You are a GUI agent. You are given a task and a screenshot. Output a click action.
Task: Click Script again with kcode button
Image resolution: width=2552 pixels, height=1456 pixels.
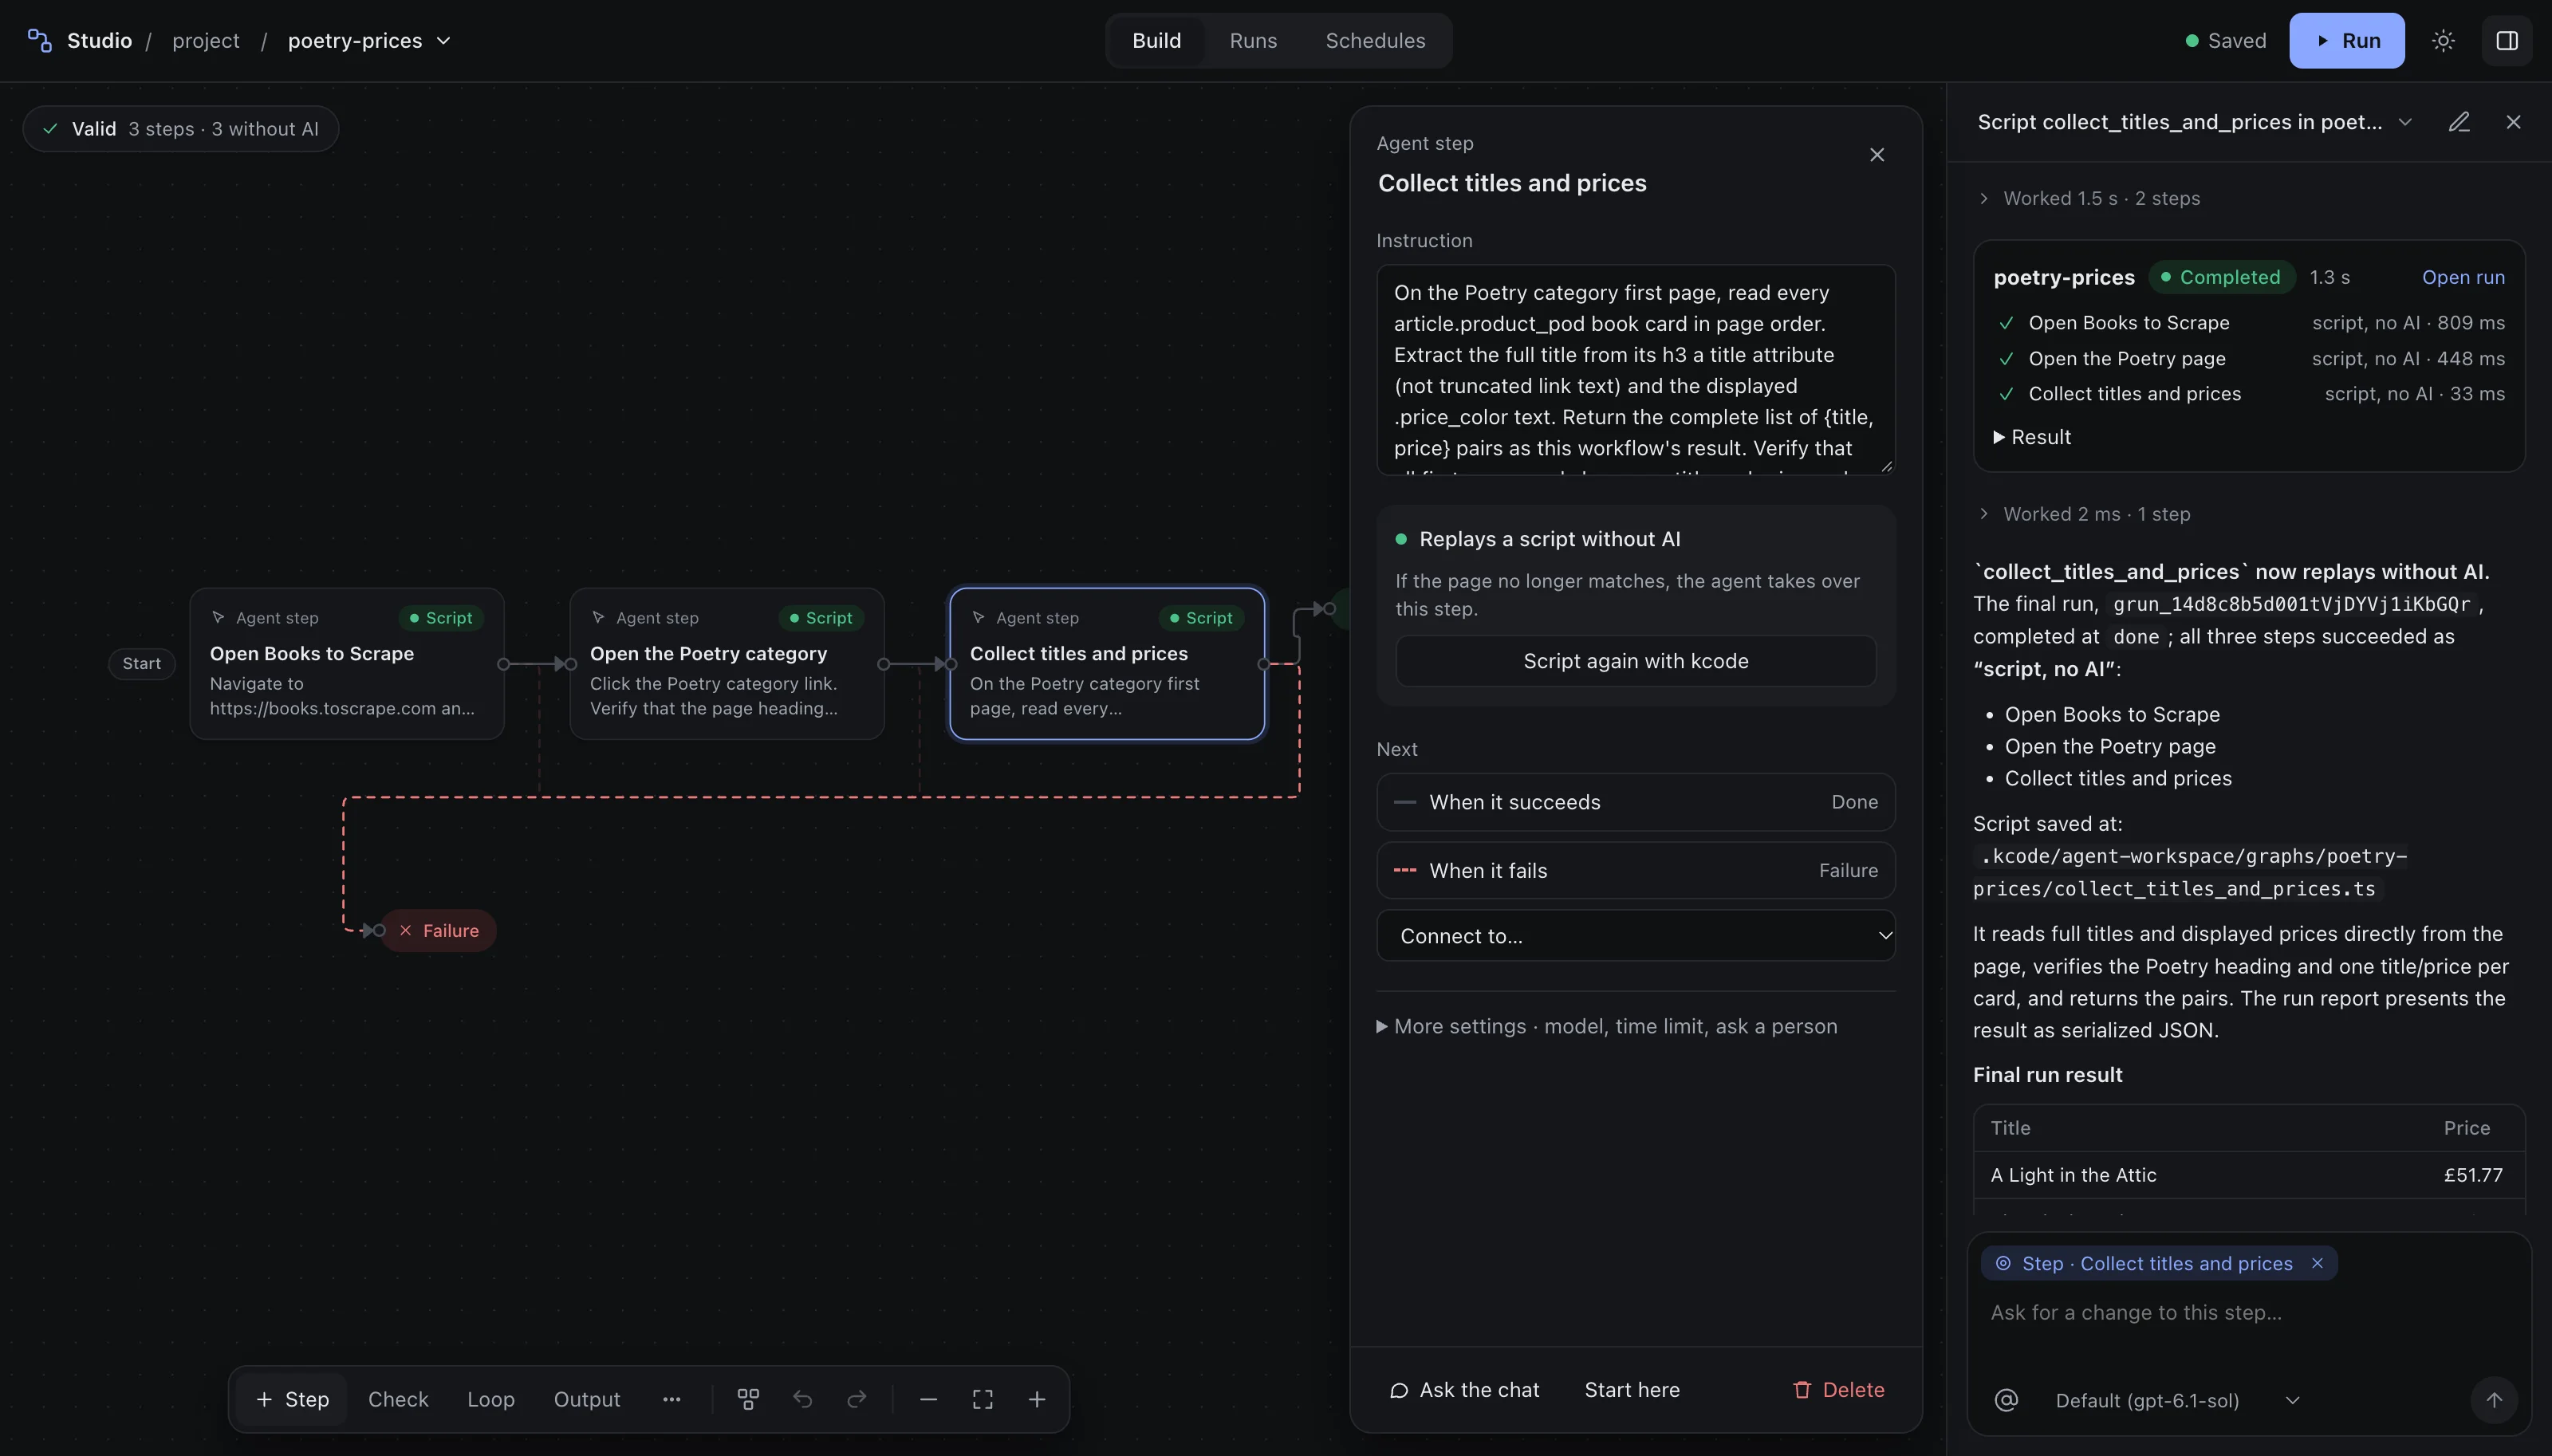pyautogui.click(x=1636, y=661)
